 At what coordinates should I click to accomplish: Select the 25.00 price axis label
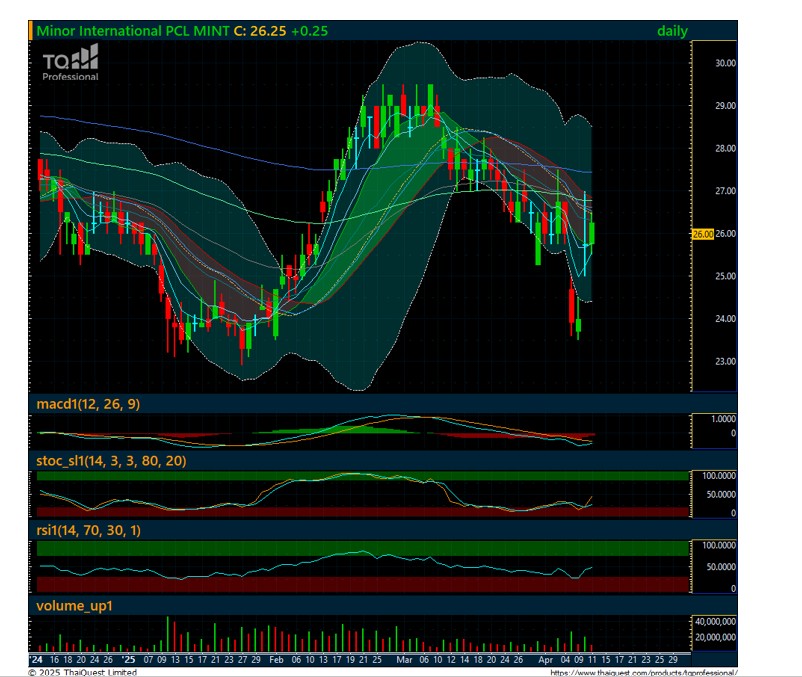tap(725, 277)
